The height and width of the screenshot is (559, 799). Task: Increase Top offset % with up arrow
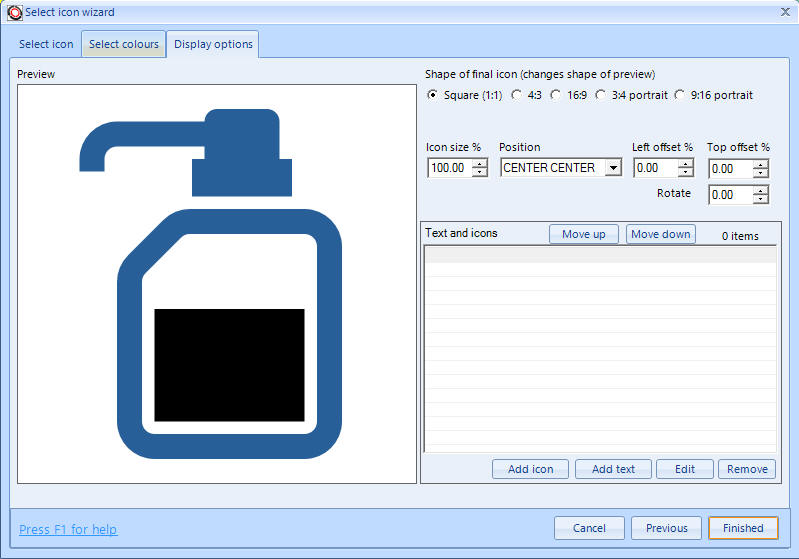click(x=761, y=165)
